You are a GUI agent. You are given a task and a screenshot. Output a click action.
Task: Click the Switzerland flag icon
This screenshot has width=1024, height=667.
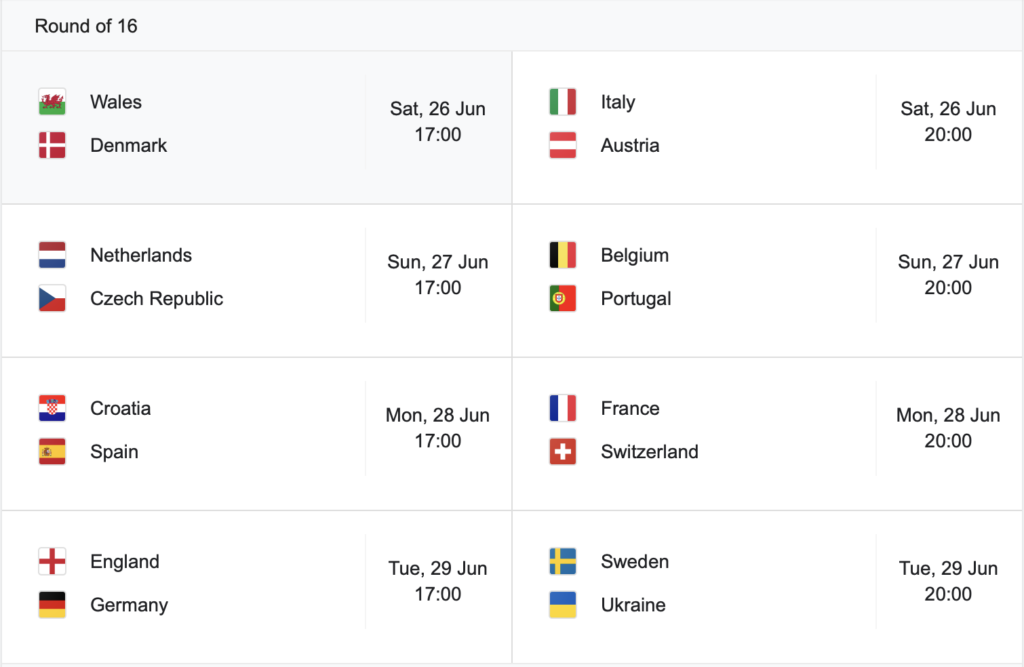click(563, 451)
